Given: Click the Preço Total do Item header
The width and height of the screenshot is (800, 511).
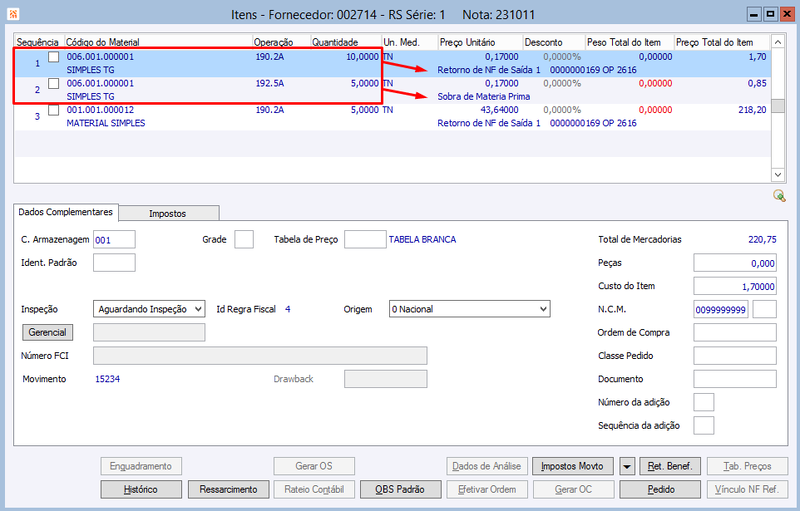Looking at the screenshot, I should [x=722, y=42].
